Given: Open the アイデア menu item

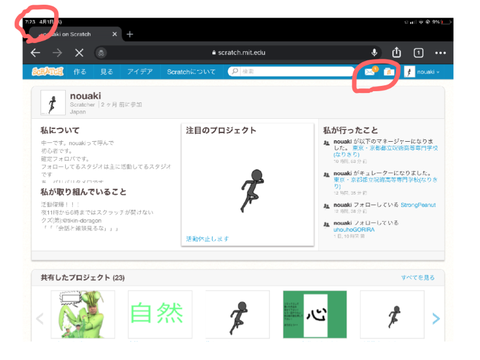Looking at the screenshot, I should coord(140,72).
